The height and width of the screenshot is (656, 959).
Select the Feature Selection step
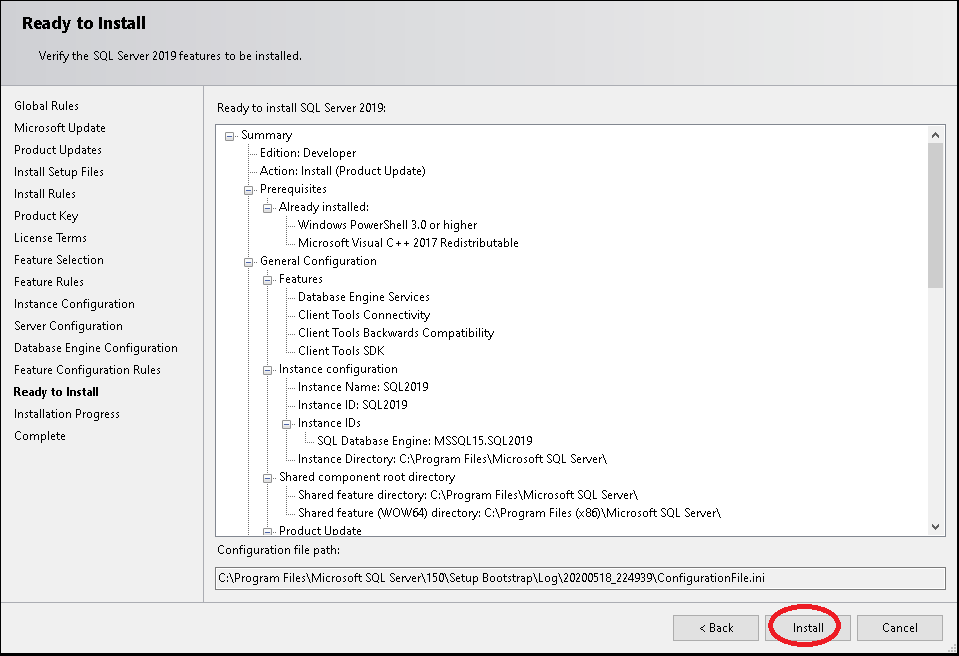pos(59,260)
